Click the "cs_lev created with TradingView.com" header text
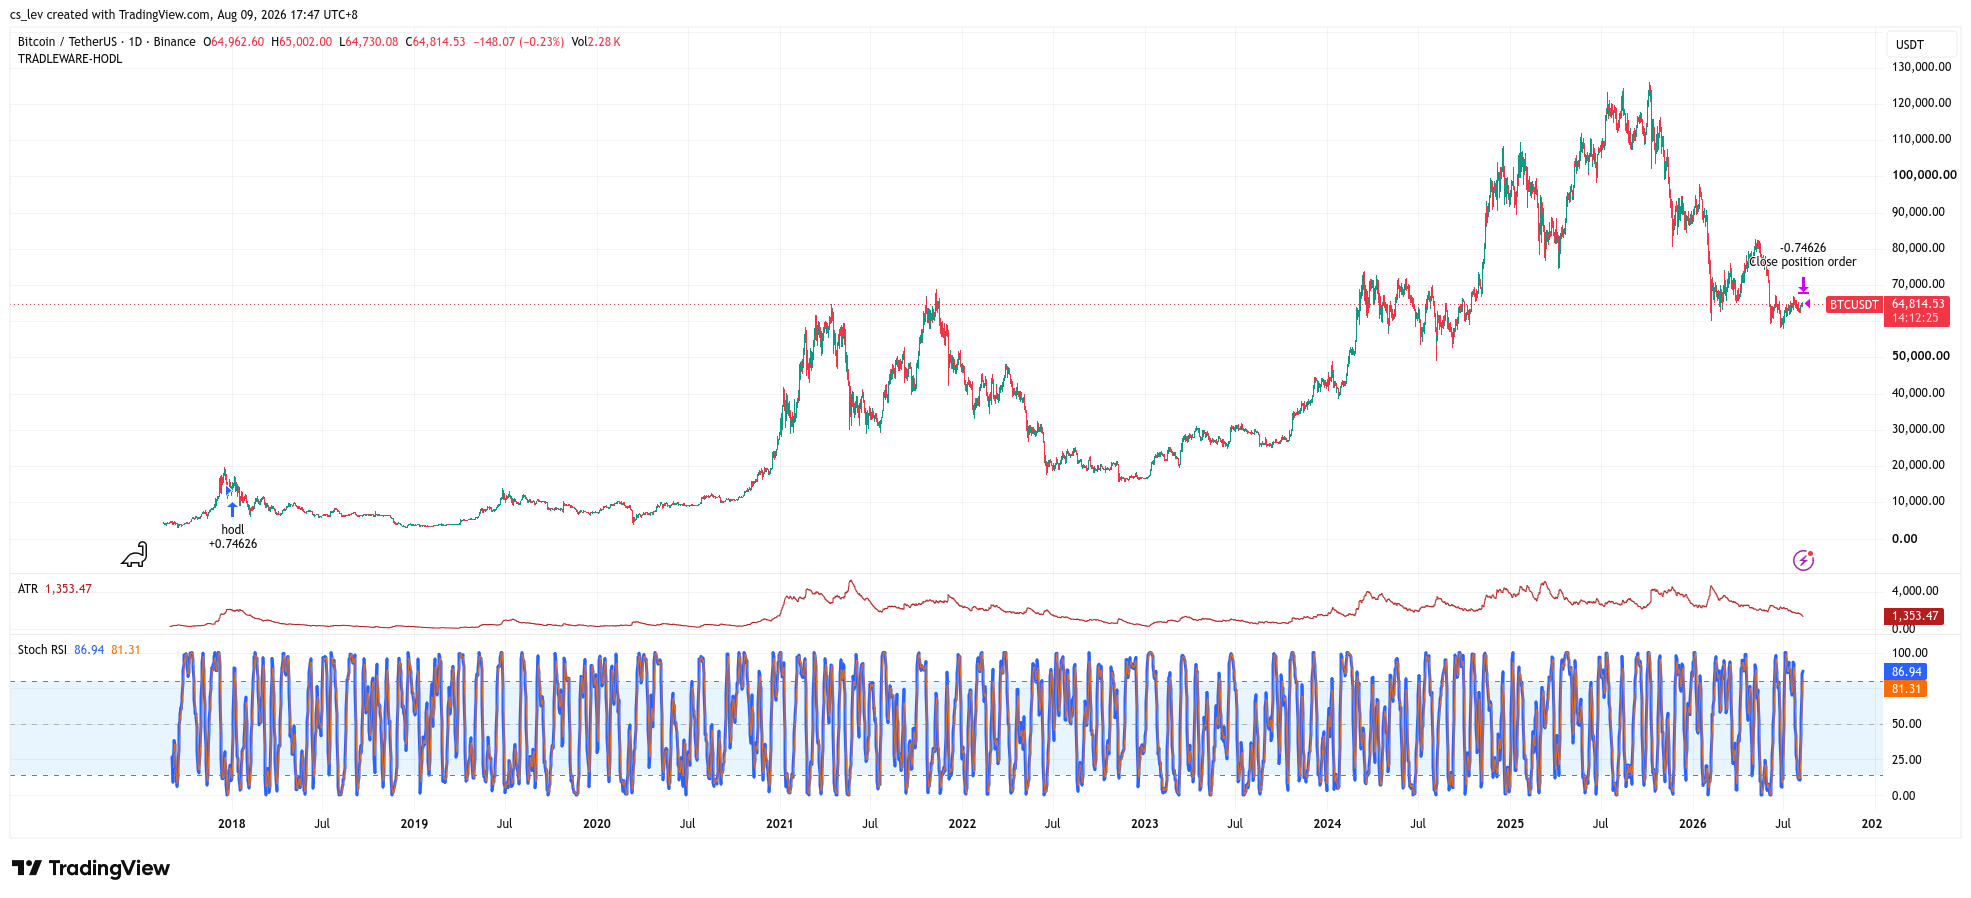1971x898 pixels. pos(110,15)
